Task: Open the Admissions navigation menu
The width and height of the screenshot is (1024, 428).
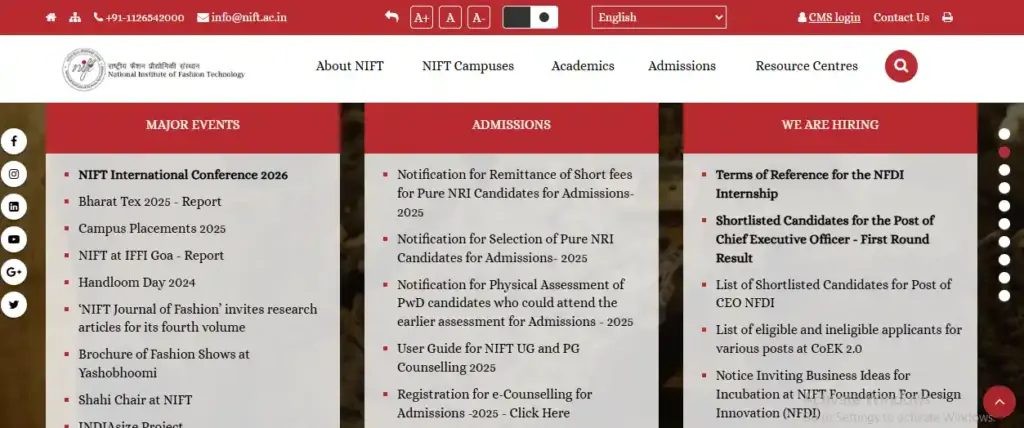Action: [681, 66]
